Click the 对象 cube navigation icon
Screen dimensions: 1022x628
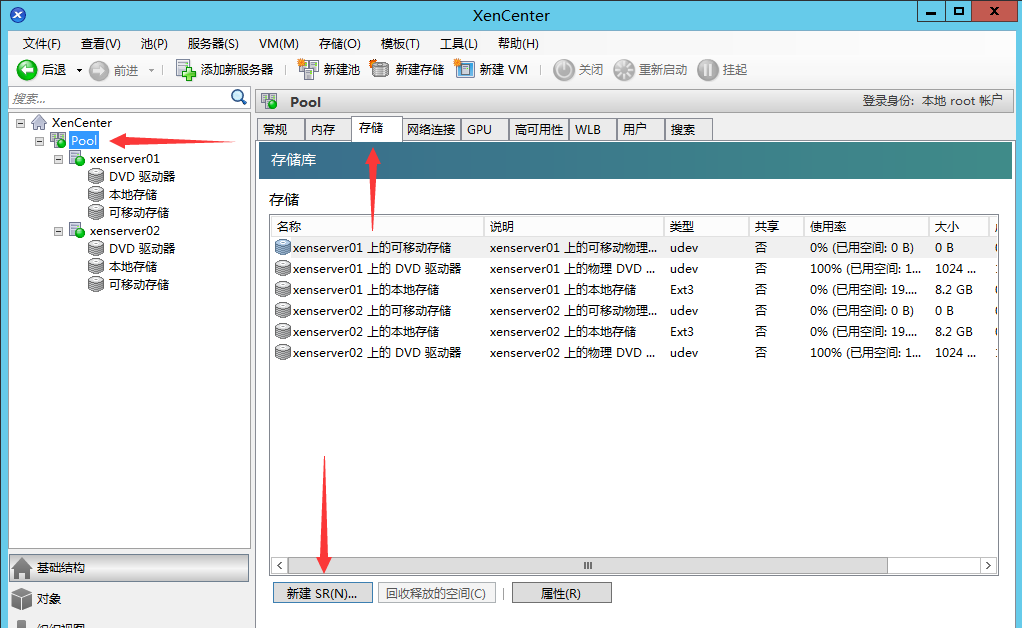(x=22, y=599)
